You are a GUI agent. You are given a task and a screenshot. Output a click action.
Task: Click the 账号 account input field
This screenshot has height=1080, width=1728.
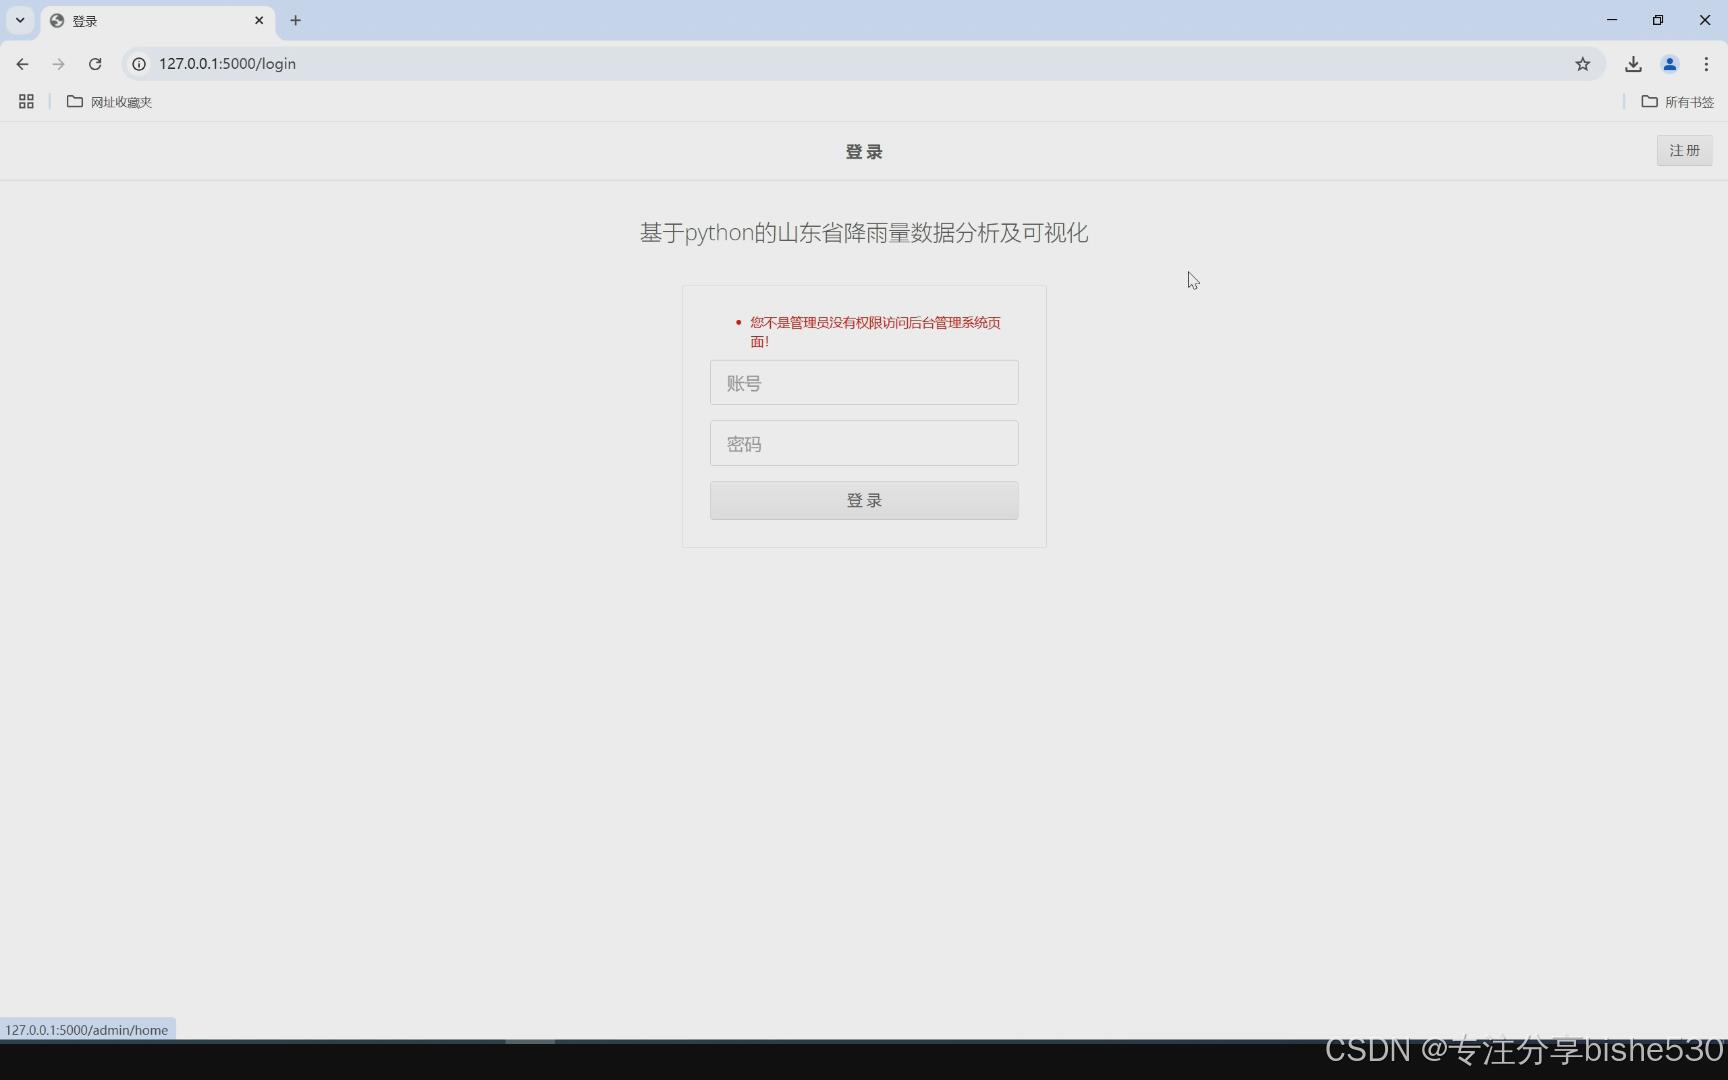click(x=863, y=382)
